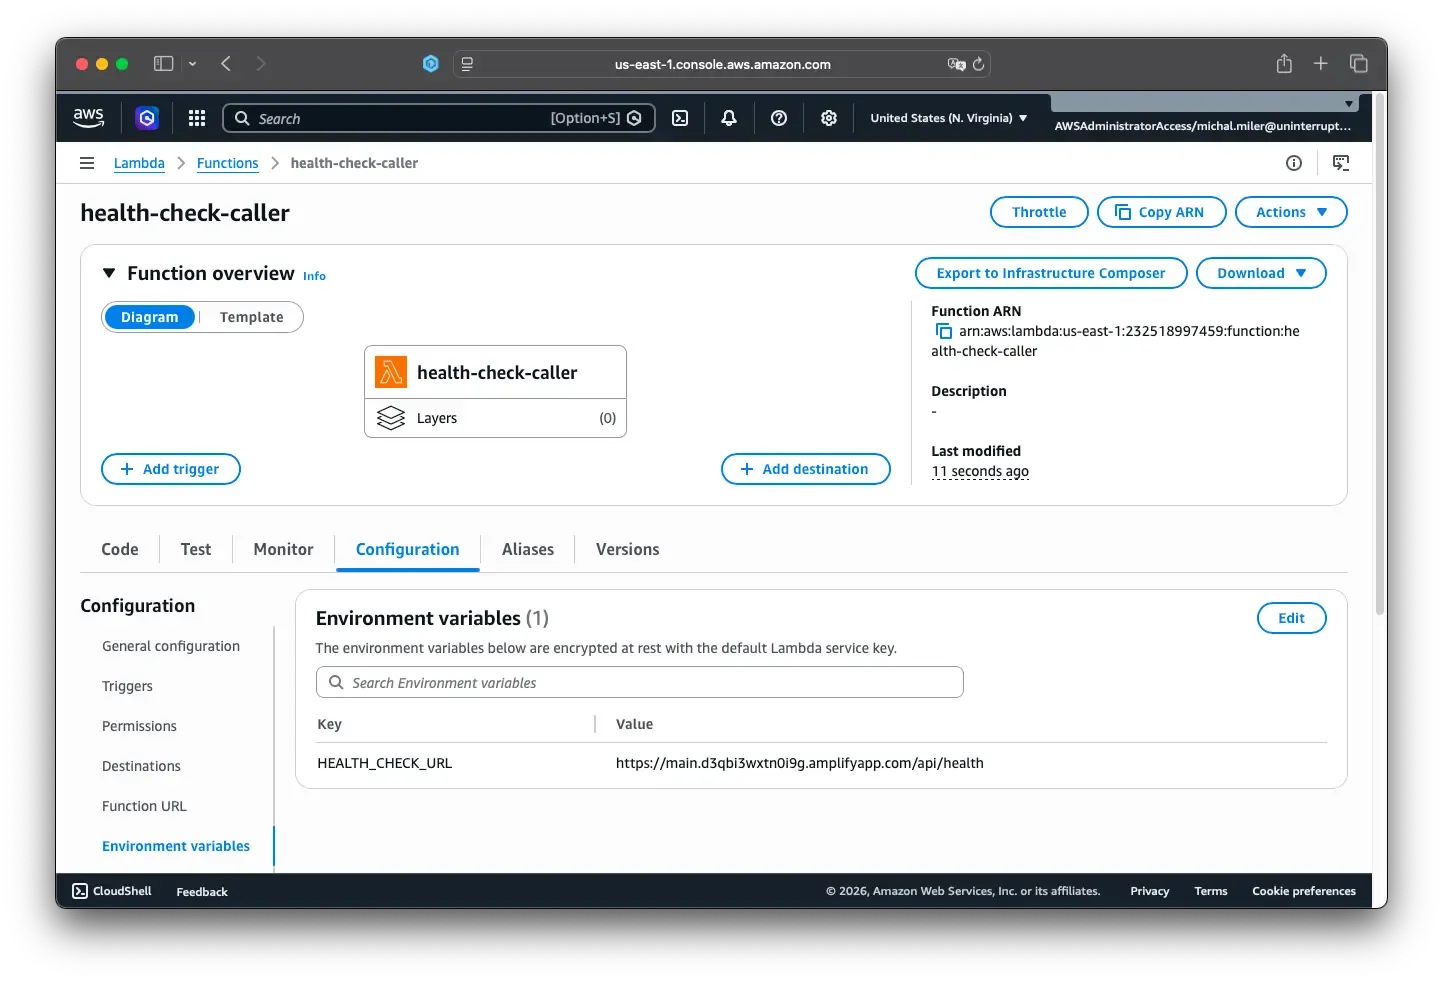Image resolution: width=1443 pixels, height=982 pixels.
Task: Click the browser forward arrow
Action: (261, 64)
